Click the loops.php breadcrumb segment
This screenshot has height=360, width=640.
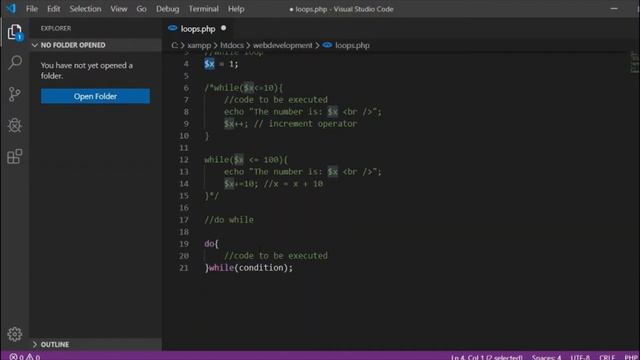pos(352,45)
